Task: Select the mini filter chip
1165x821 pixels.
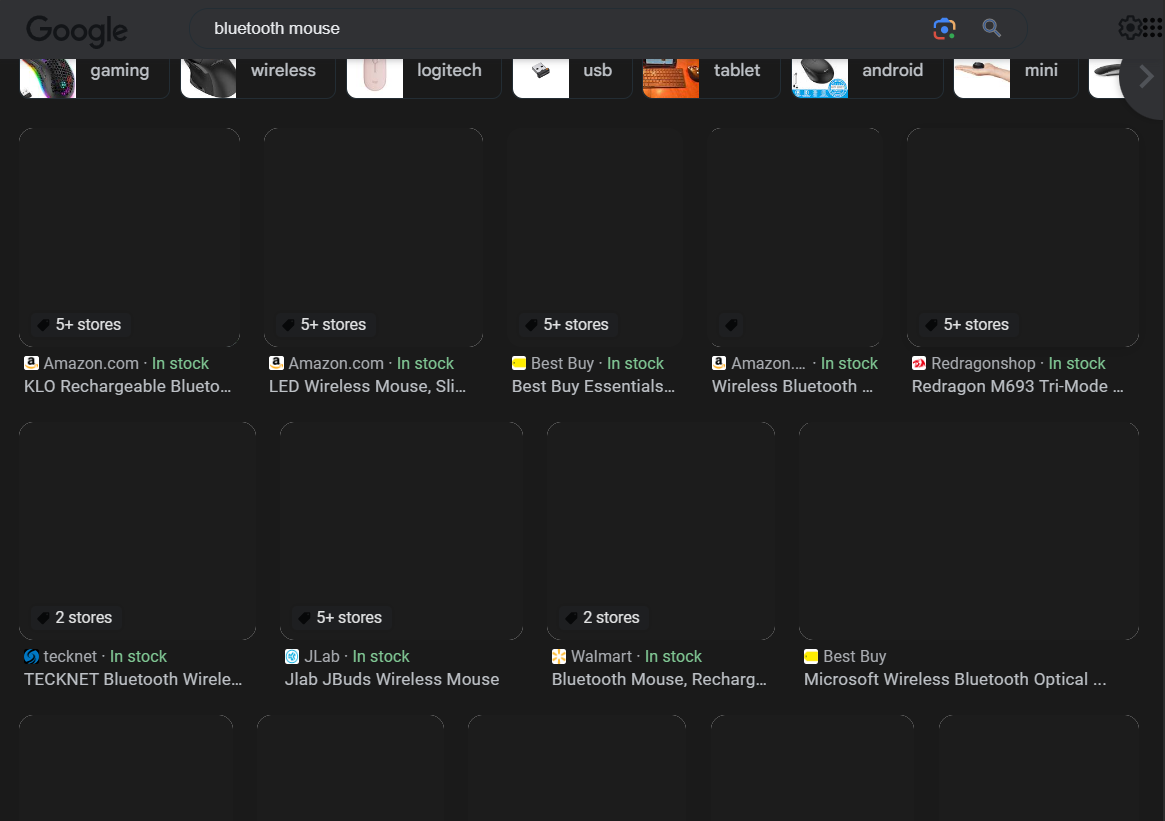Action: (1016, 77)
